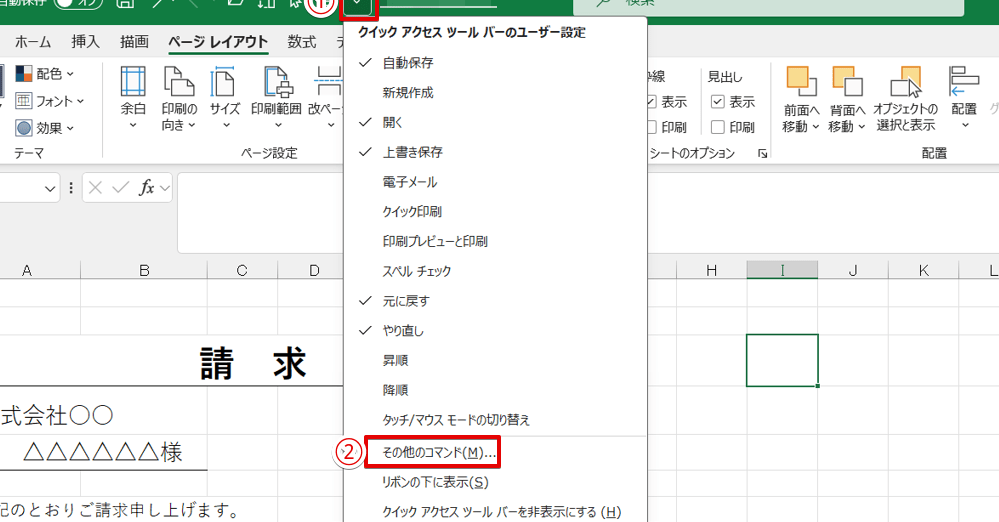Open the 余白 (margins) menu
This screenshot has width=999, height=522.
133,98
